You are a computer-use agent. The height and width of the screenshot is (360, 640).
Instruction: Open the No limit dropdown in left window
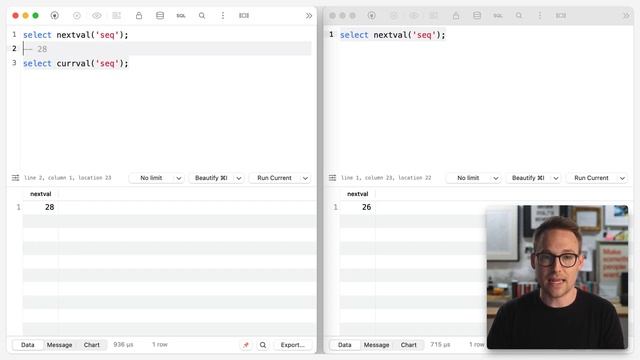[156, 178]
